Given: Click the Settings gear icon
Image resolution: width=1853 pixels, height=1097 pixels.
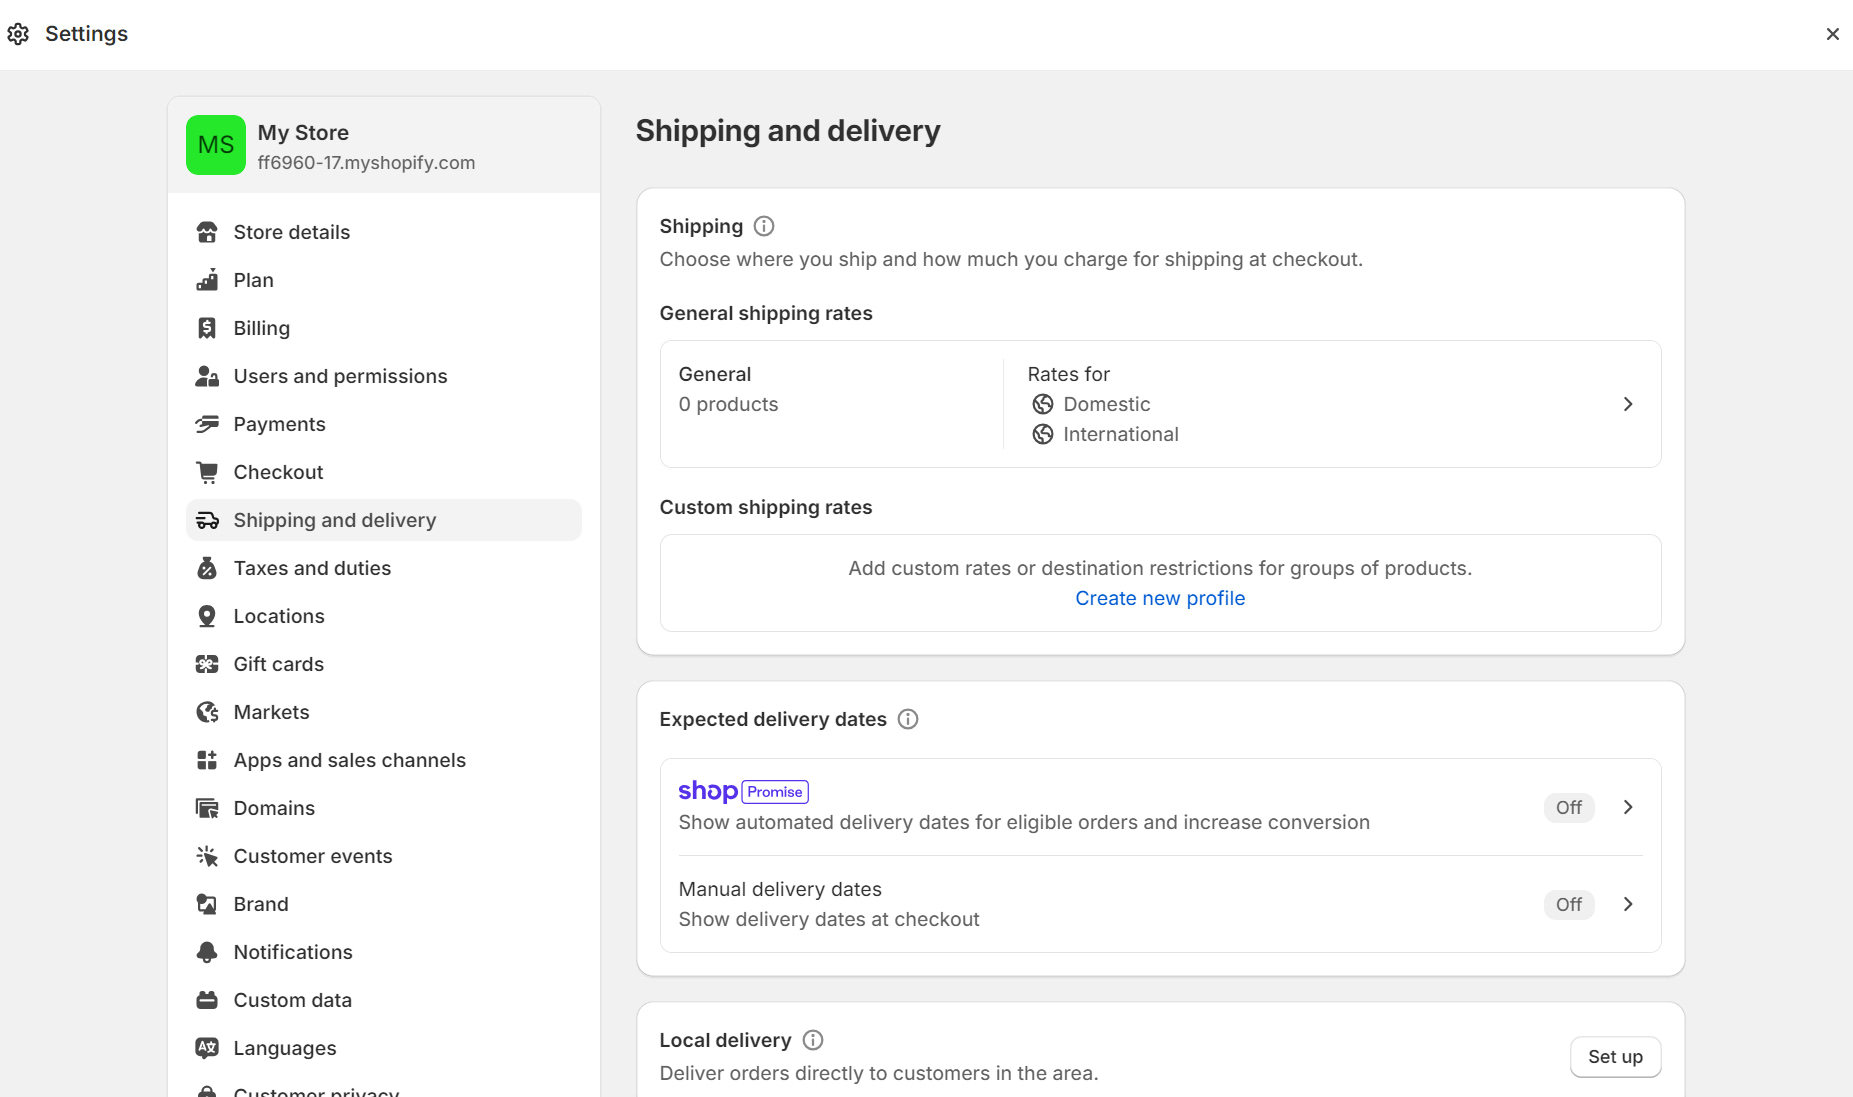Looking at the screenshot, I should (18, 33).
